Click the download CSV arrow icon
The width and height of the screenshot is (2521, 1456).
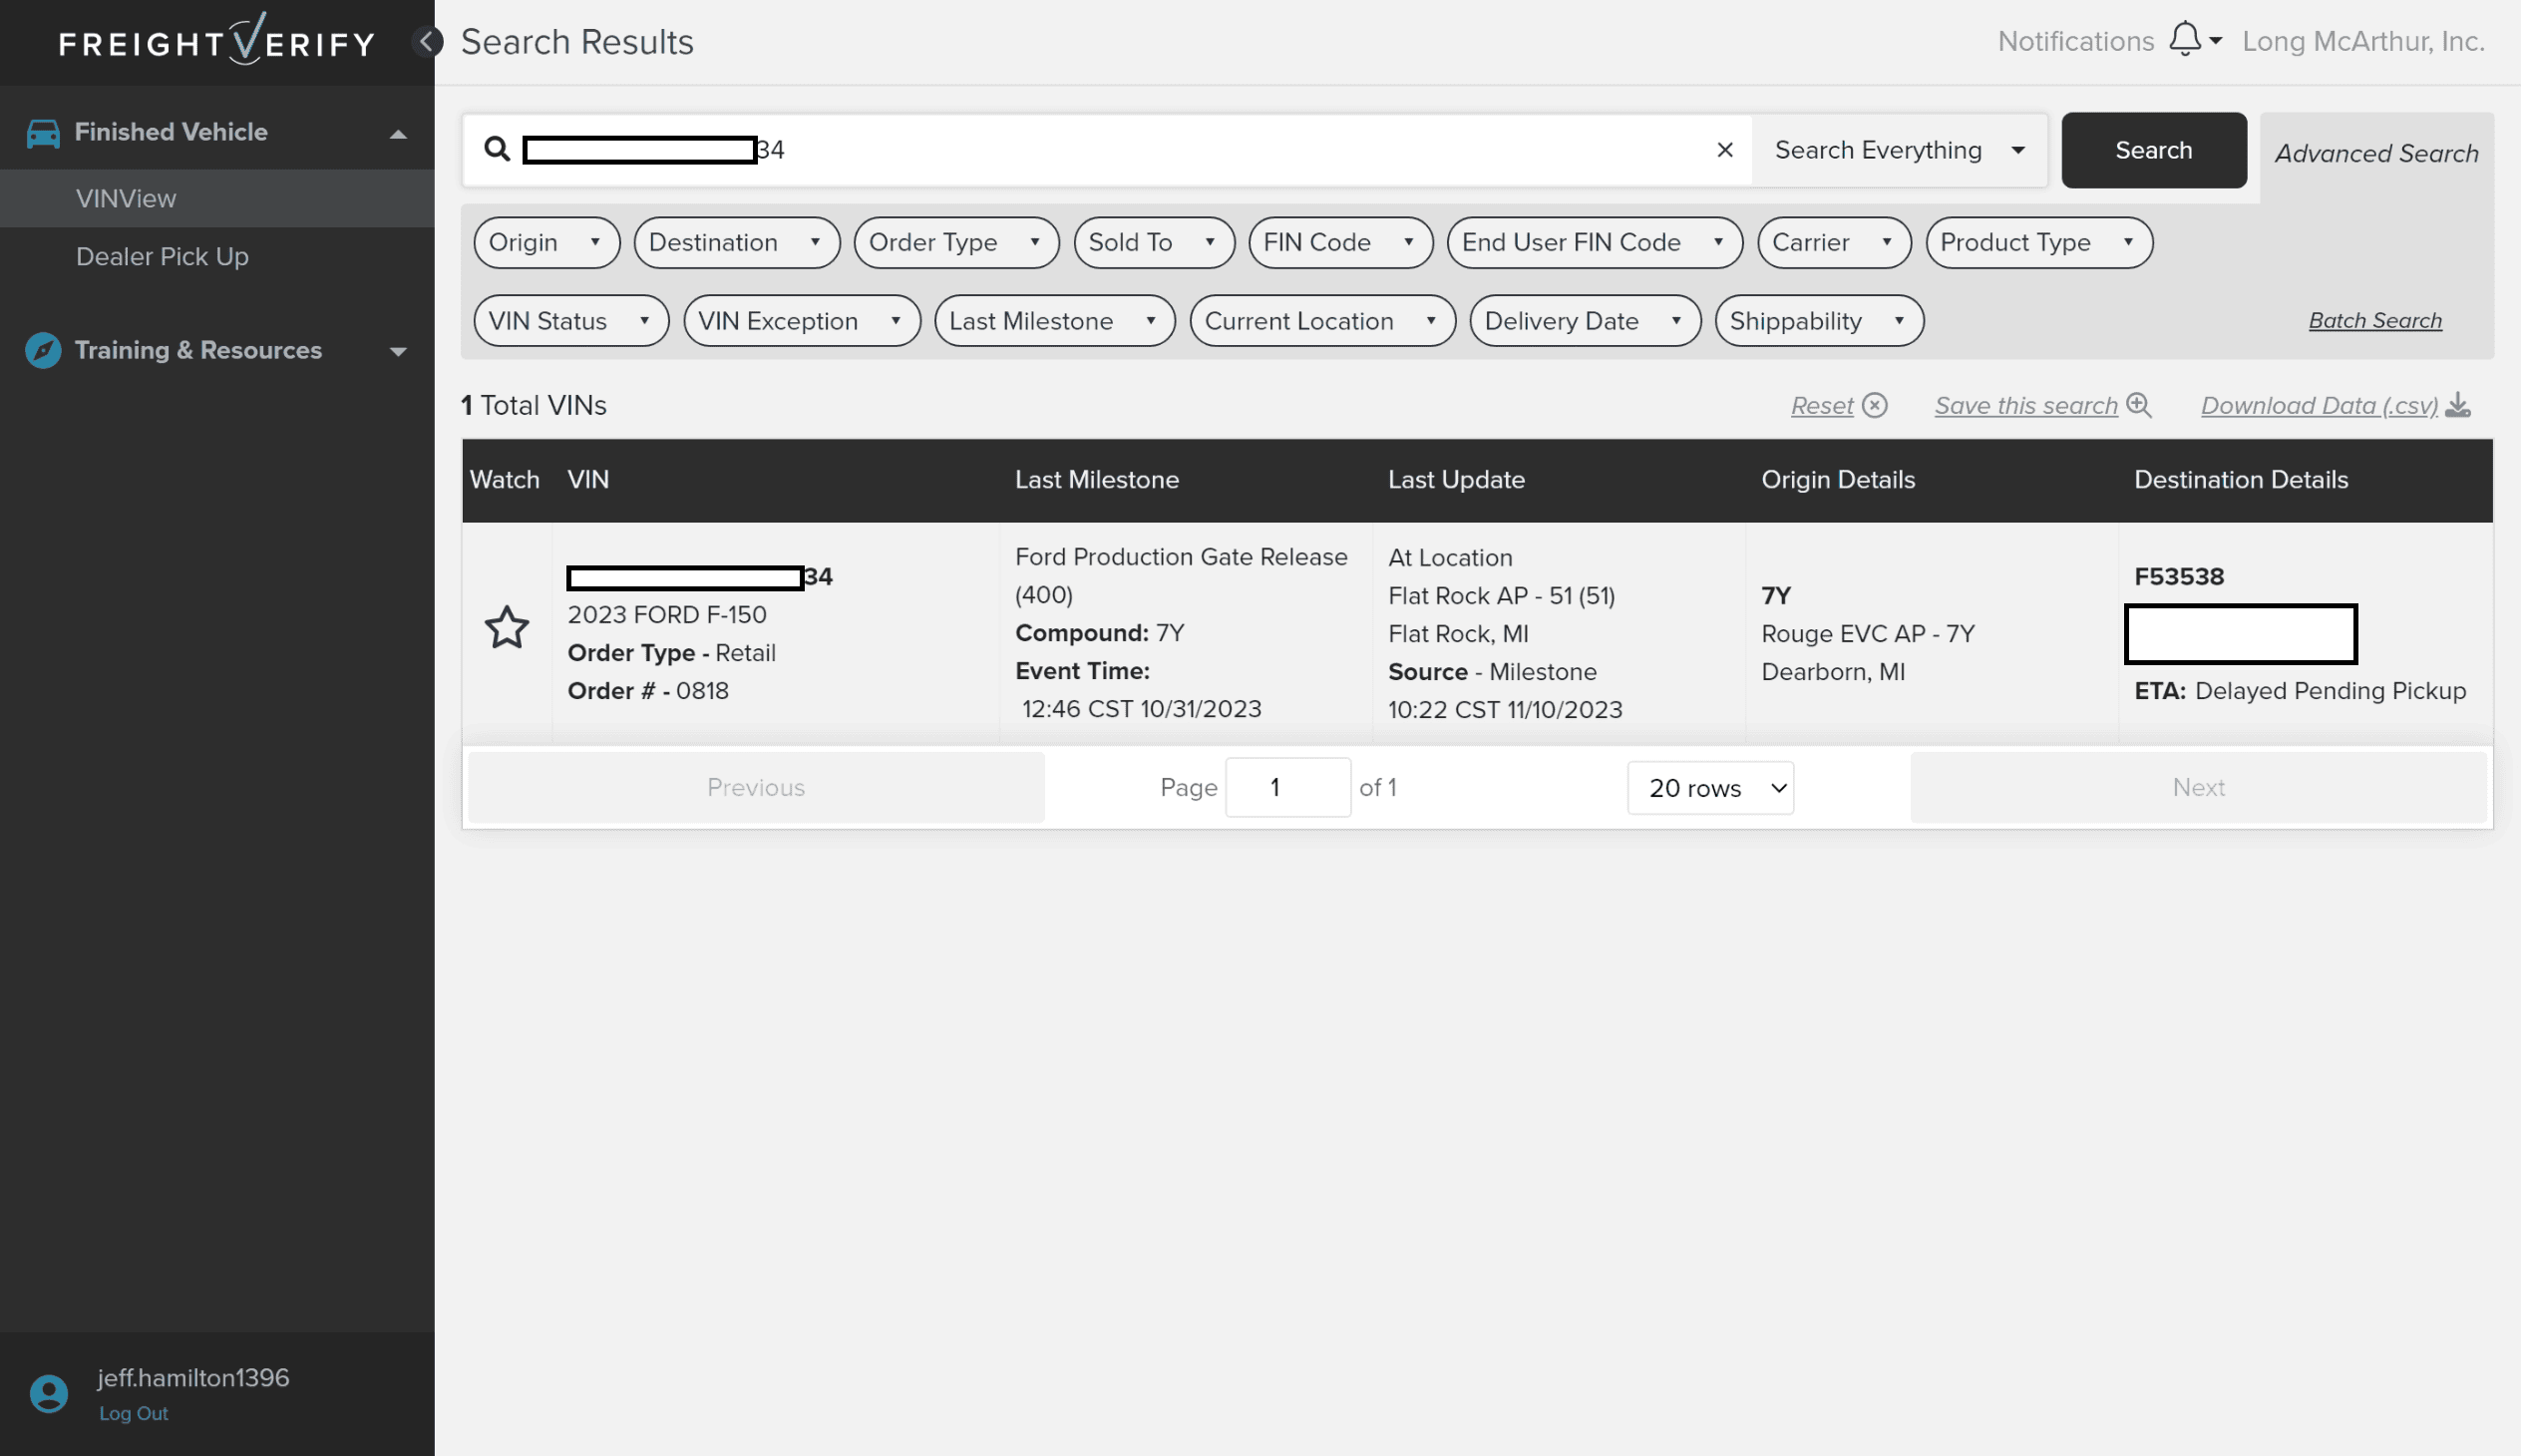pyautogui.click(x=2457, y=405)
